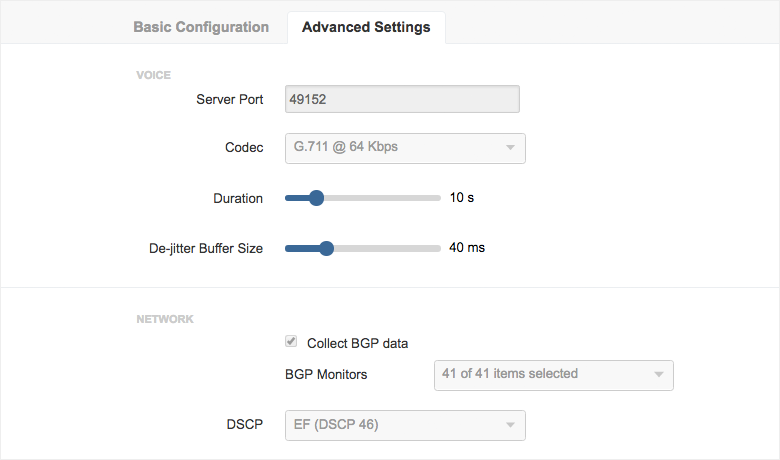Click the NETWORK section heading
This screenshot has height=460, width=780.
point(164,319)
